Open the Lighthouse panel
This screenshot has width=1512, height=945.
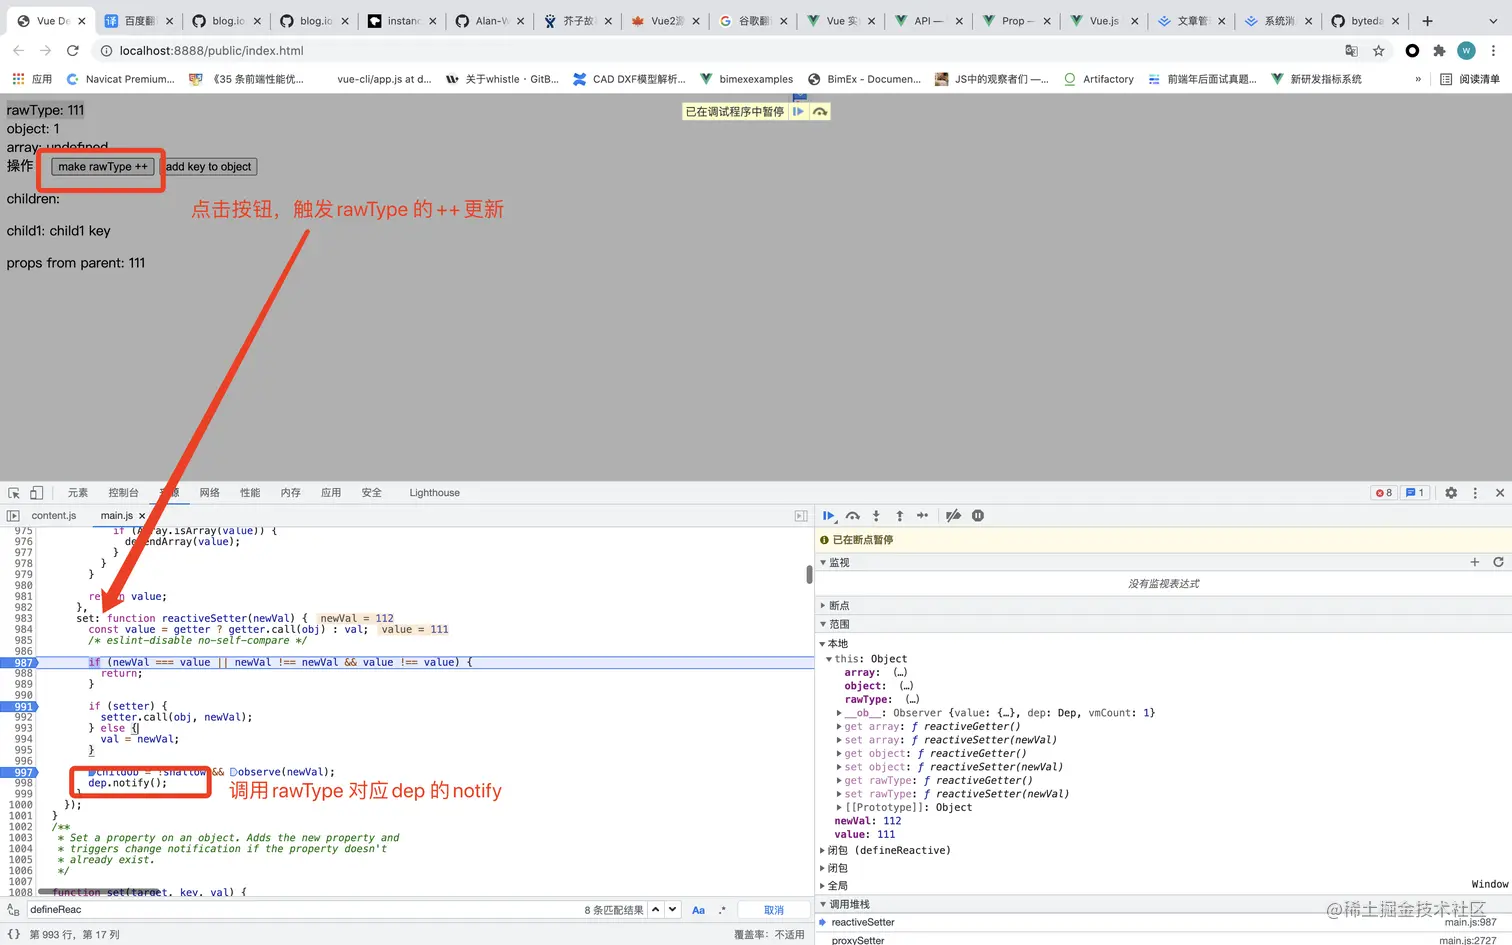434,493
